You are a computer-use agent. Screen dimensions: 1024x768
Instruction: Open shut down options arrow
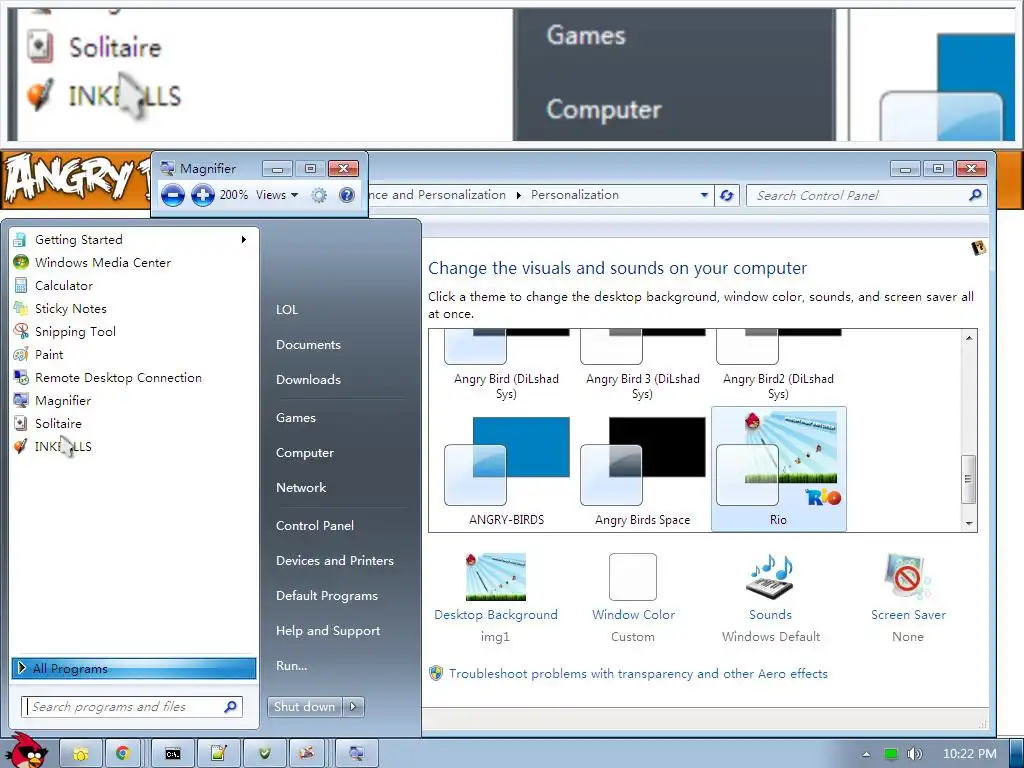click(x=353, y=707)
